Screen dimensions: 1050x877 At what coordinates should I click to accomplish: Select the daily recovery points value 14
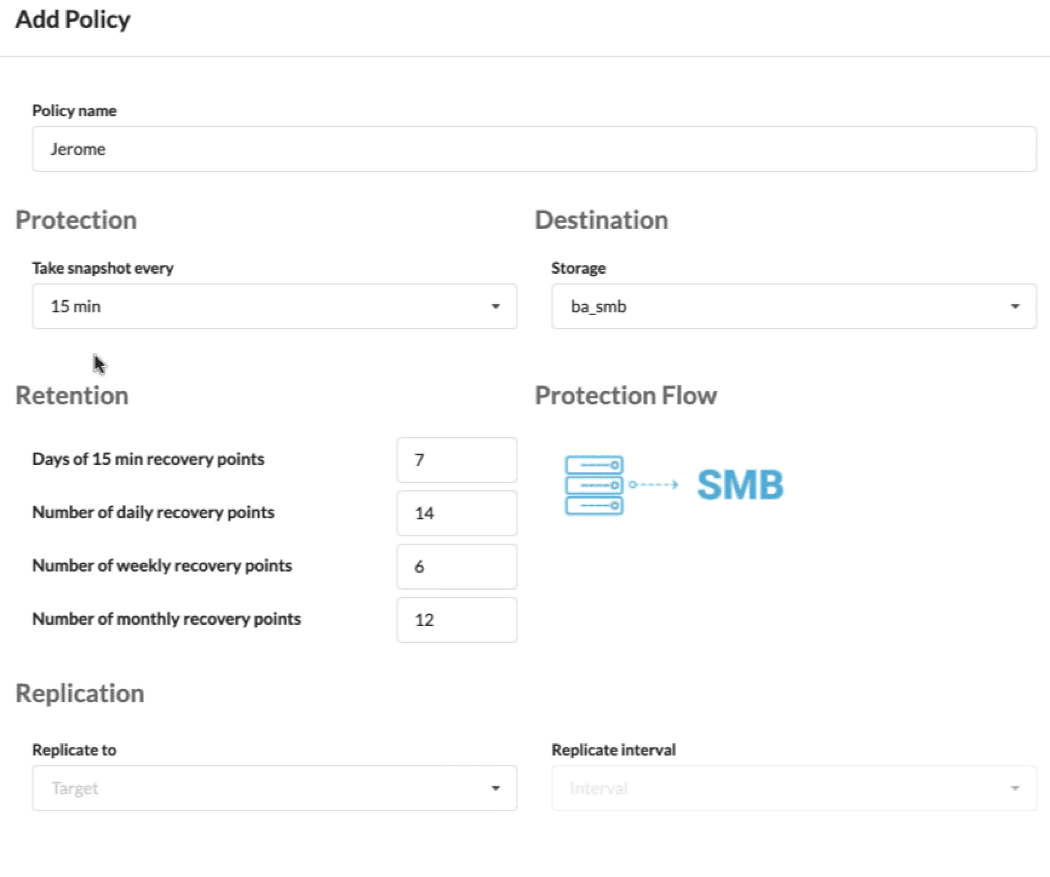[457, 512]
